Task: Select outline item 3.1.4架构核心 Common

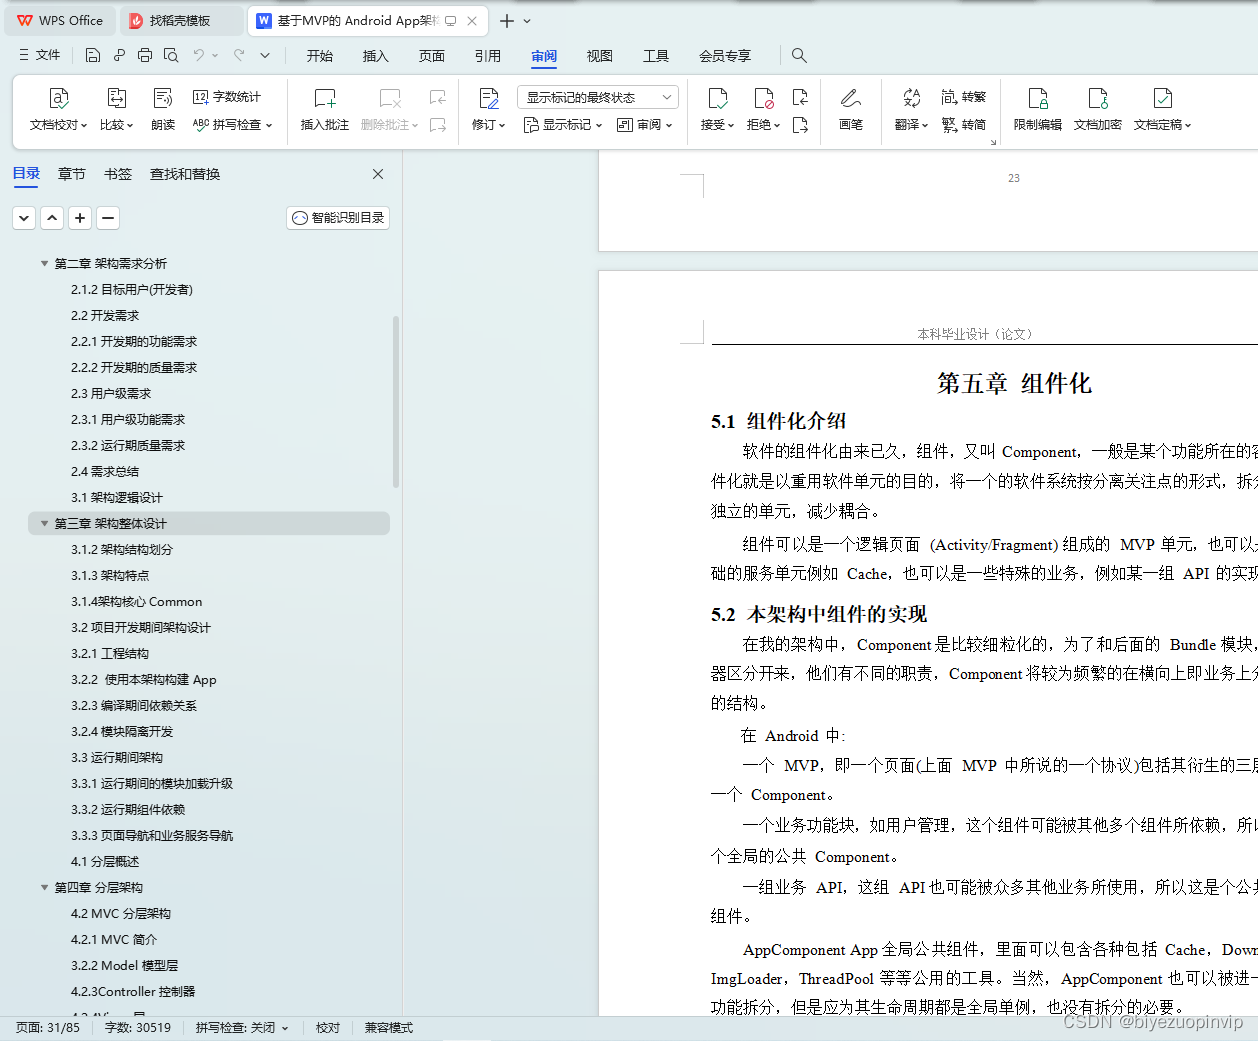Action: (x=136, y=602)
